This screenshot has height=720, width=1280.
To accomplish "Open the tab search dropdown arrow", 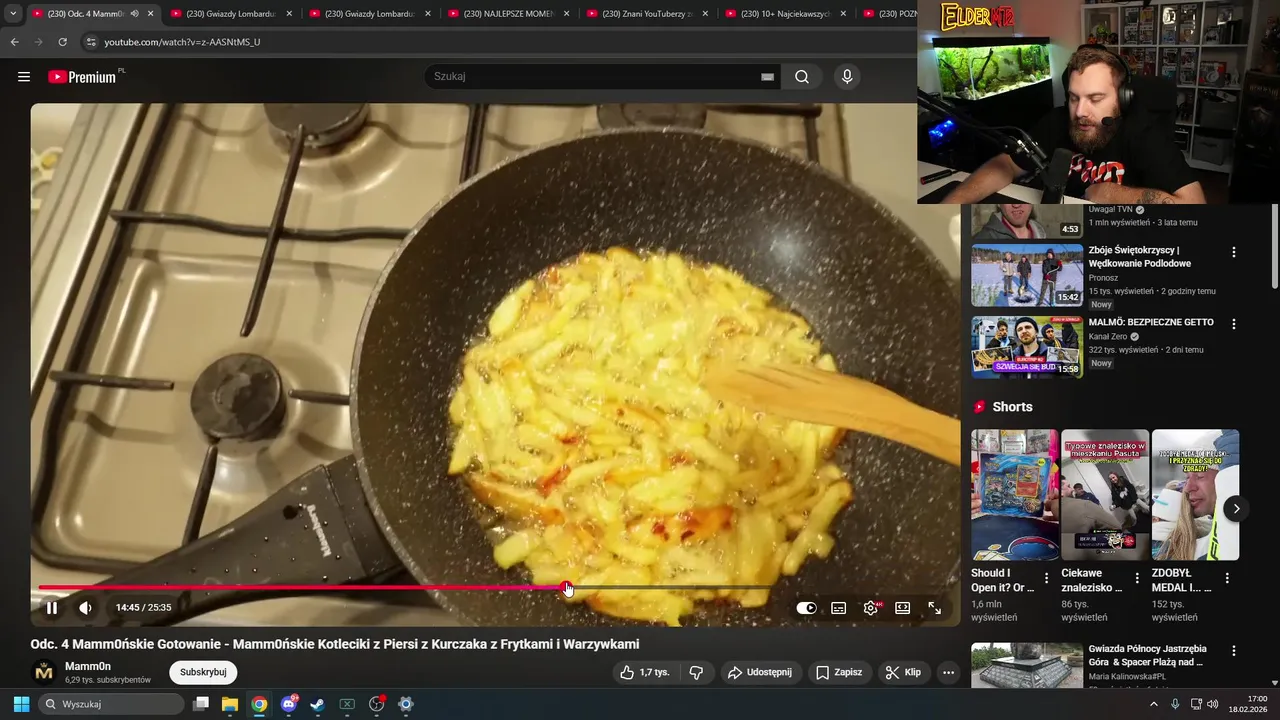I will [13, 14].
